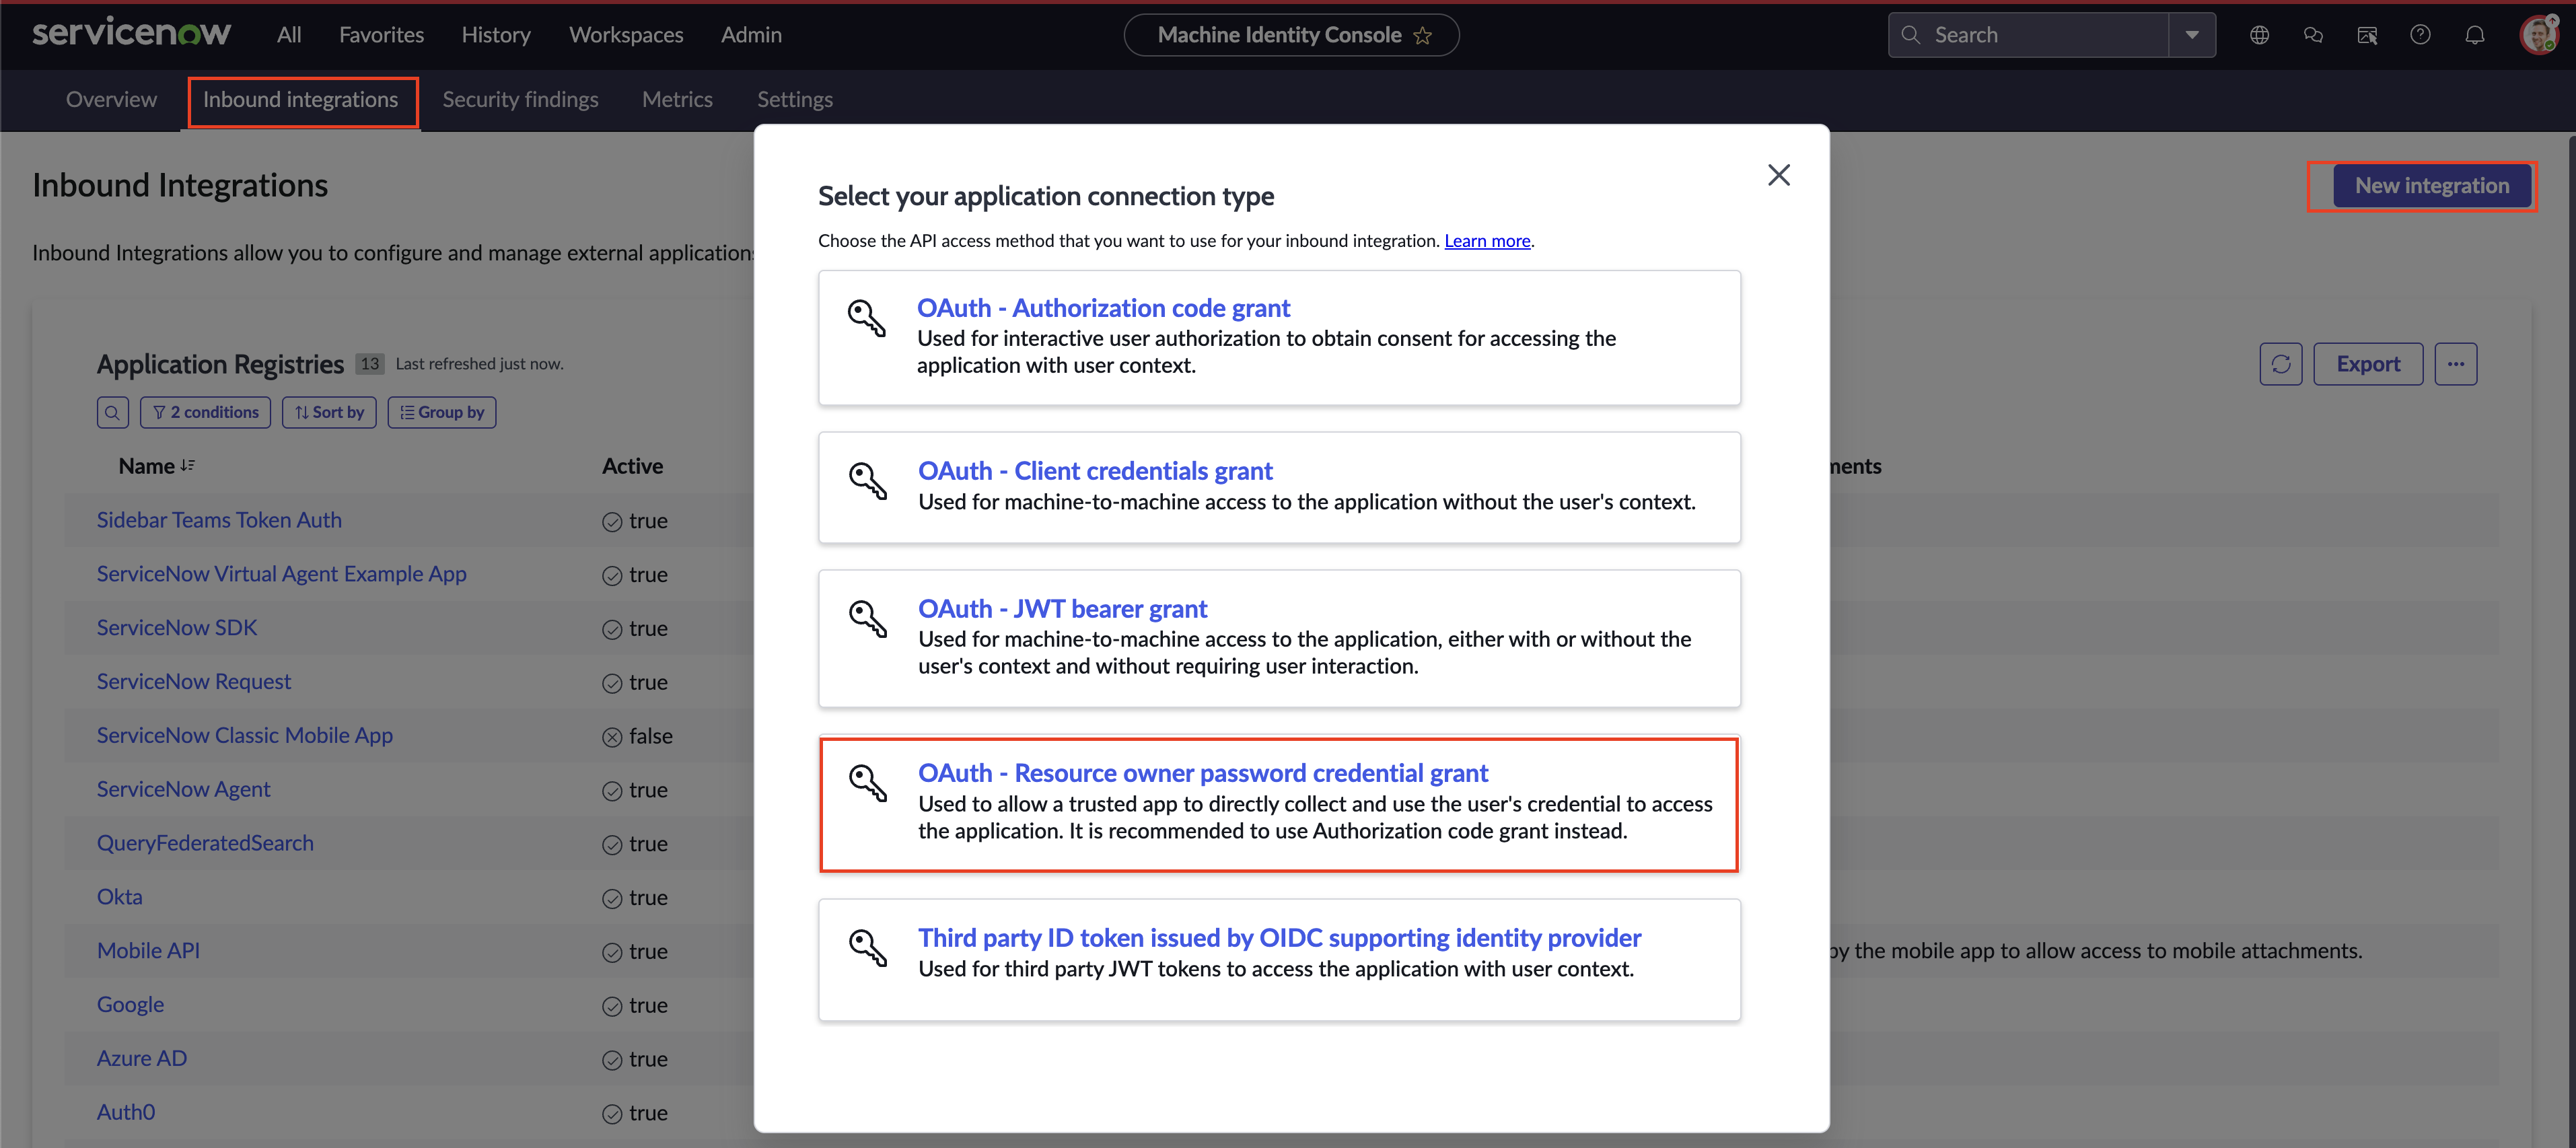Viewport: 2576px width, 1148px height.
Task: Open the three-dot more actions menu
Action: click(x=2455, y=364)
